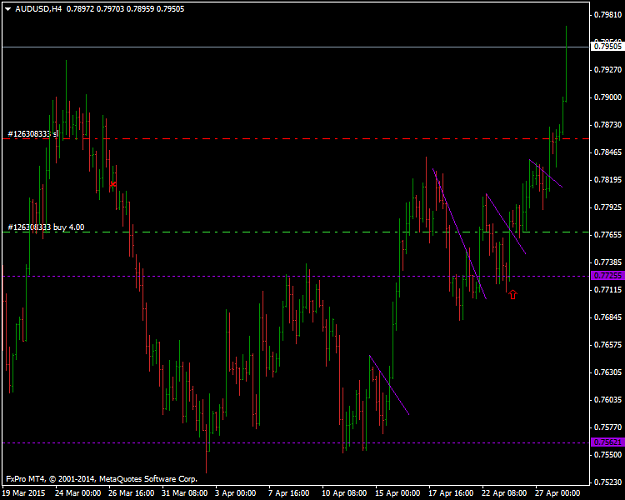Click the 0.76845 price axis label
This screenshot has width=625, height=500.
tap(607, 317)
